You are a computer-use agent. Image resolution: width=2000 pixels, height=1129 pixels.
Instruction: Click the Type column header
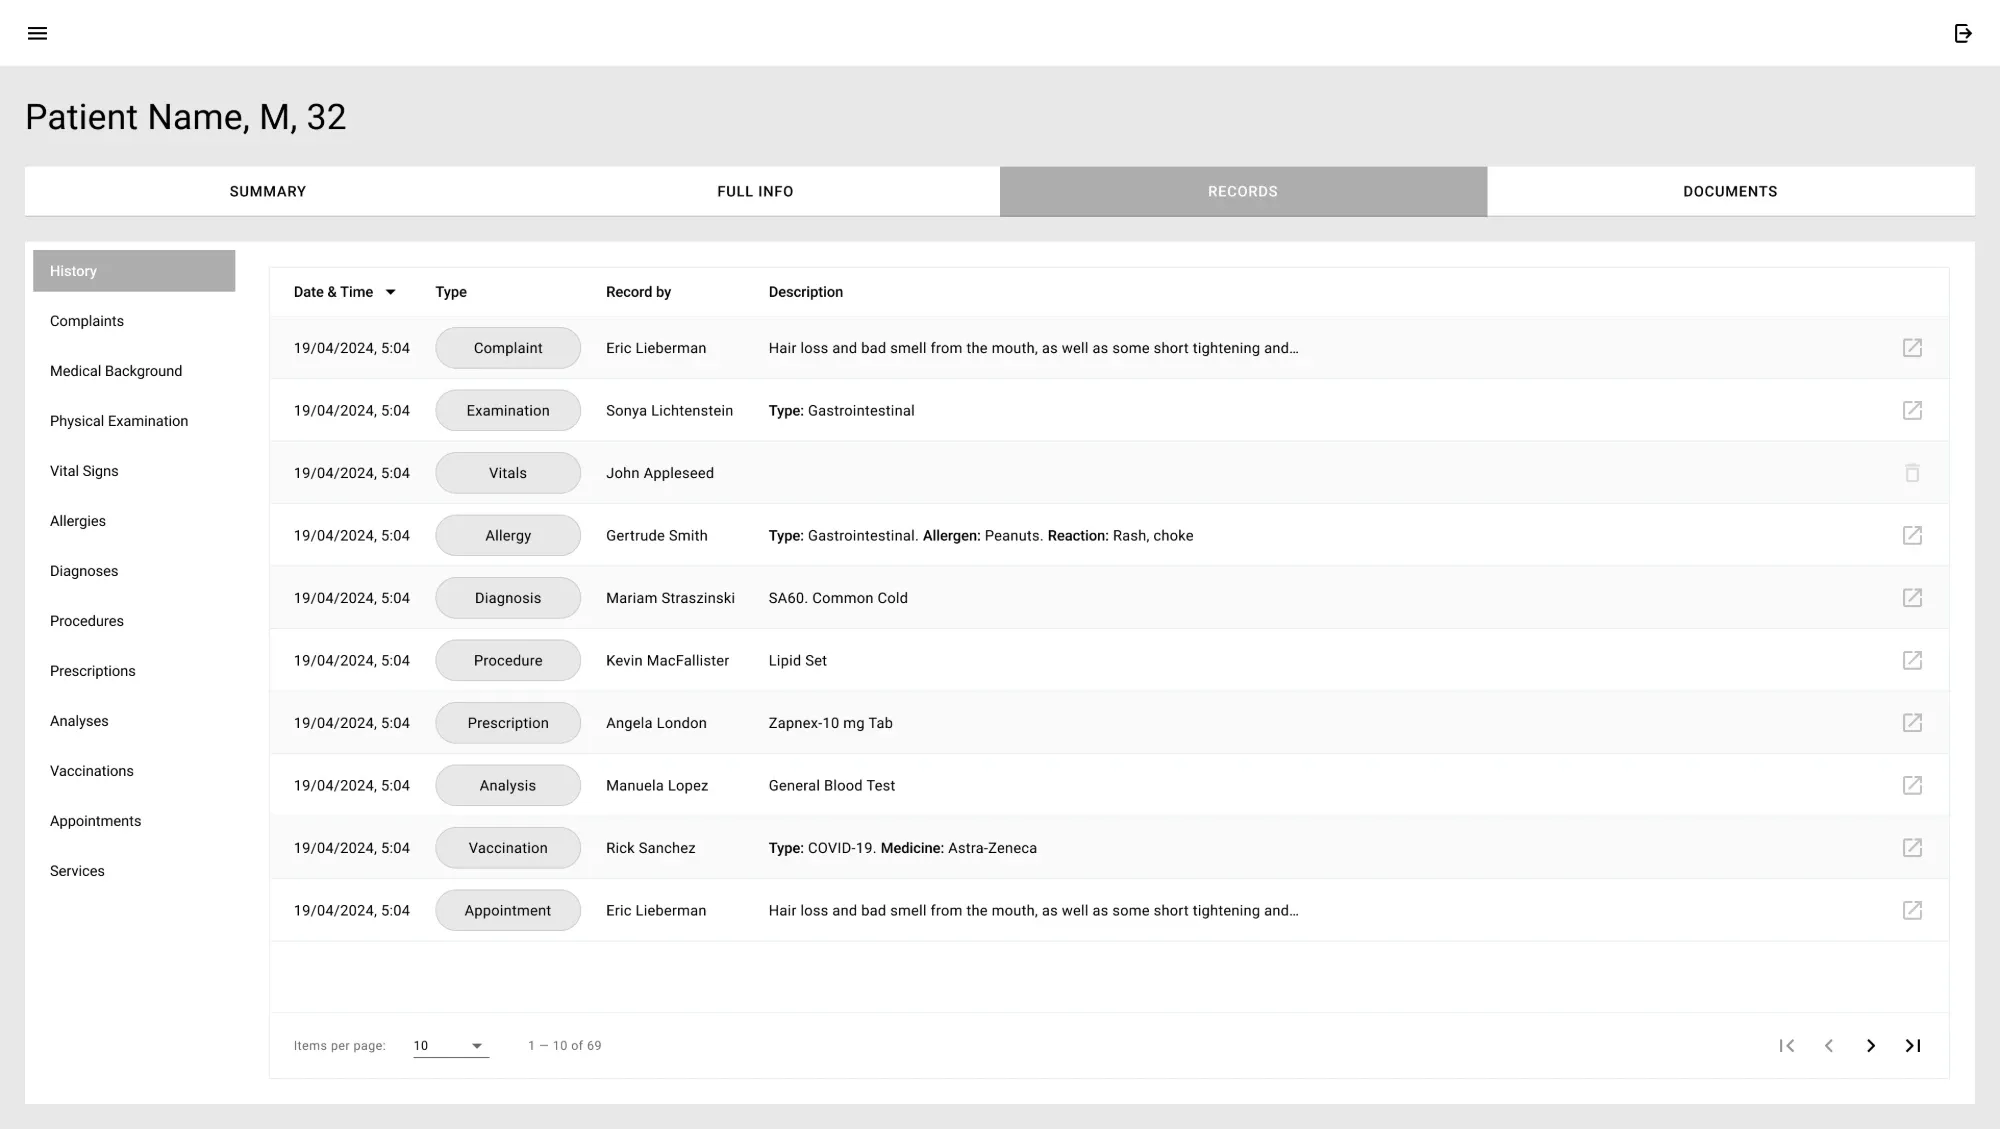(451, 292)
